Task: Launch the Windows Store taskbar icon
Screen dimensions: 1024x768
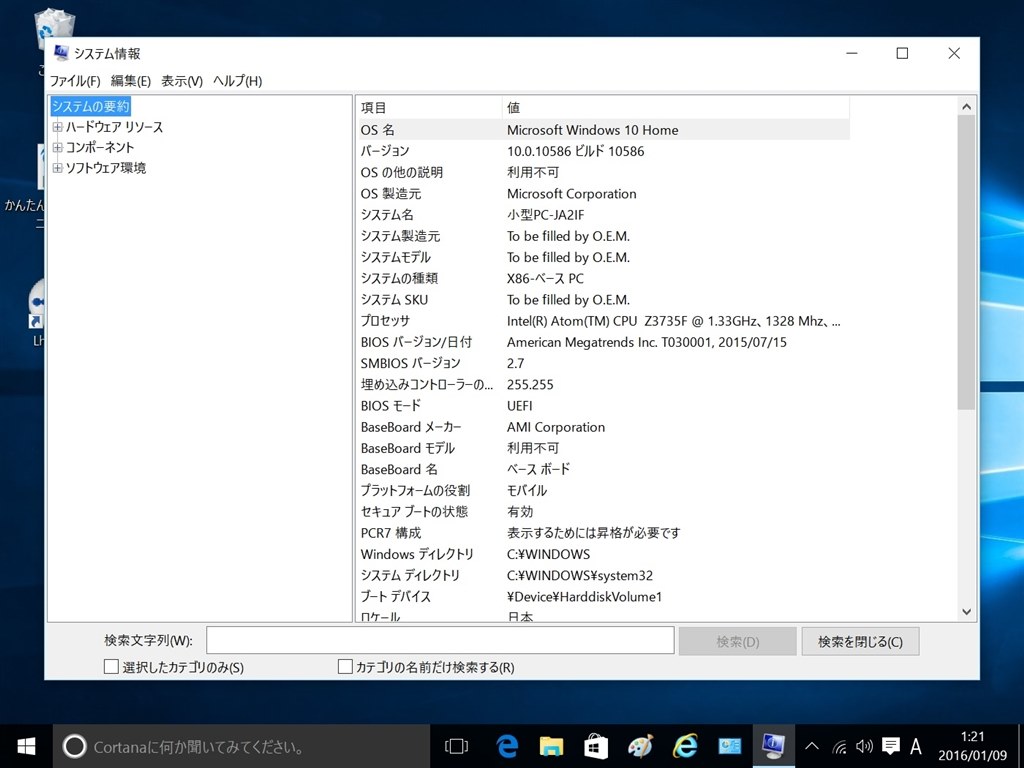Action: click(x=596, y=746)
